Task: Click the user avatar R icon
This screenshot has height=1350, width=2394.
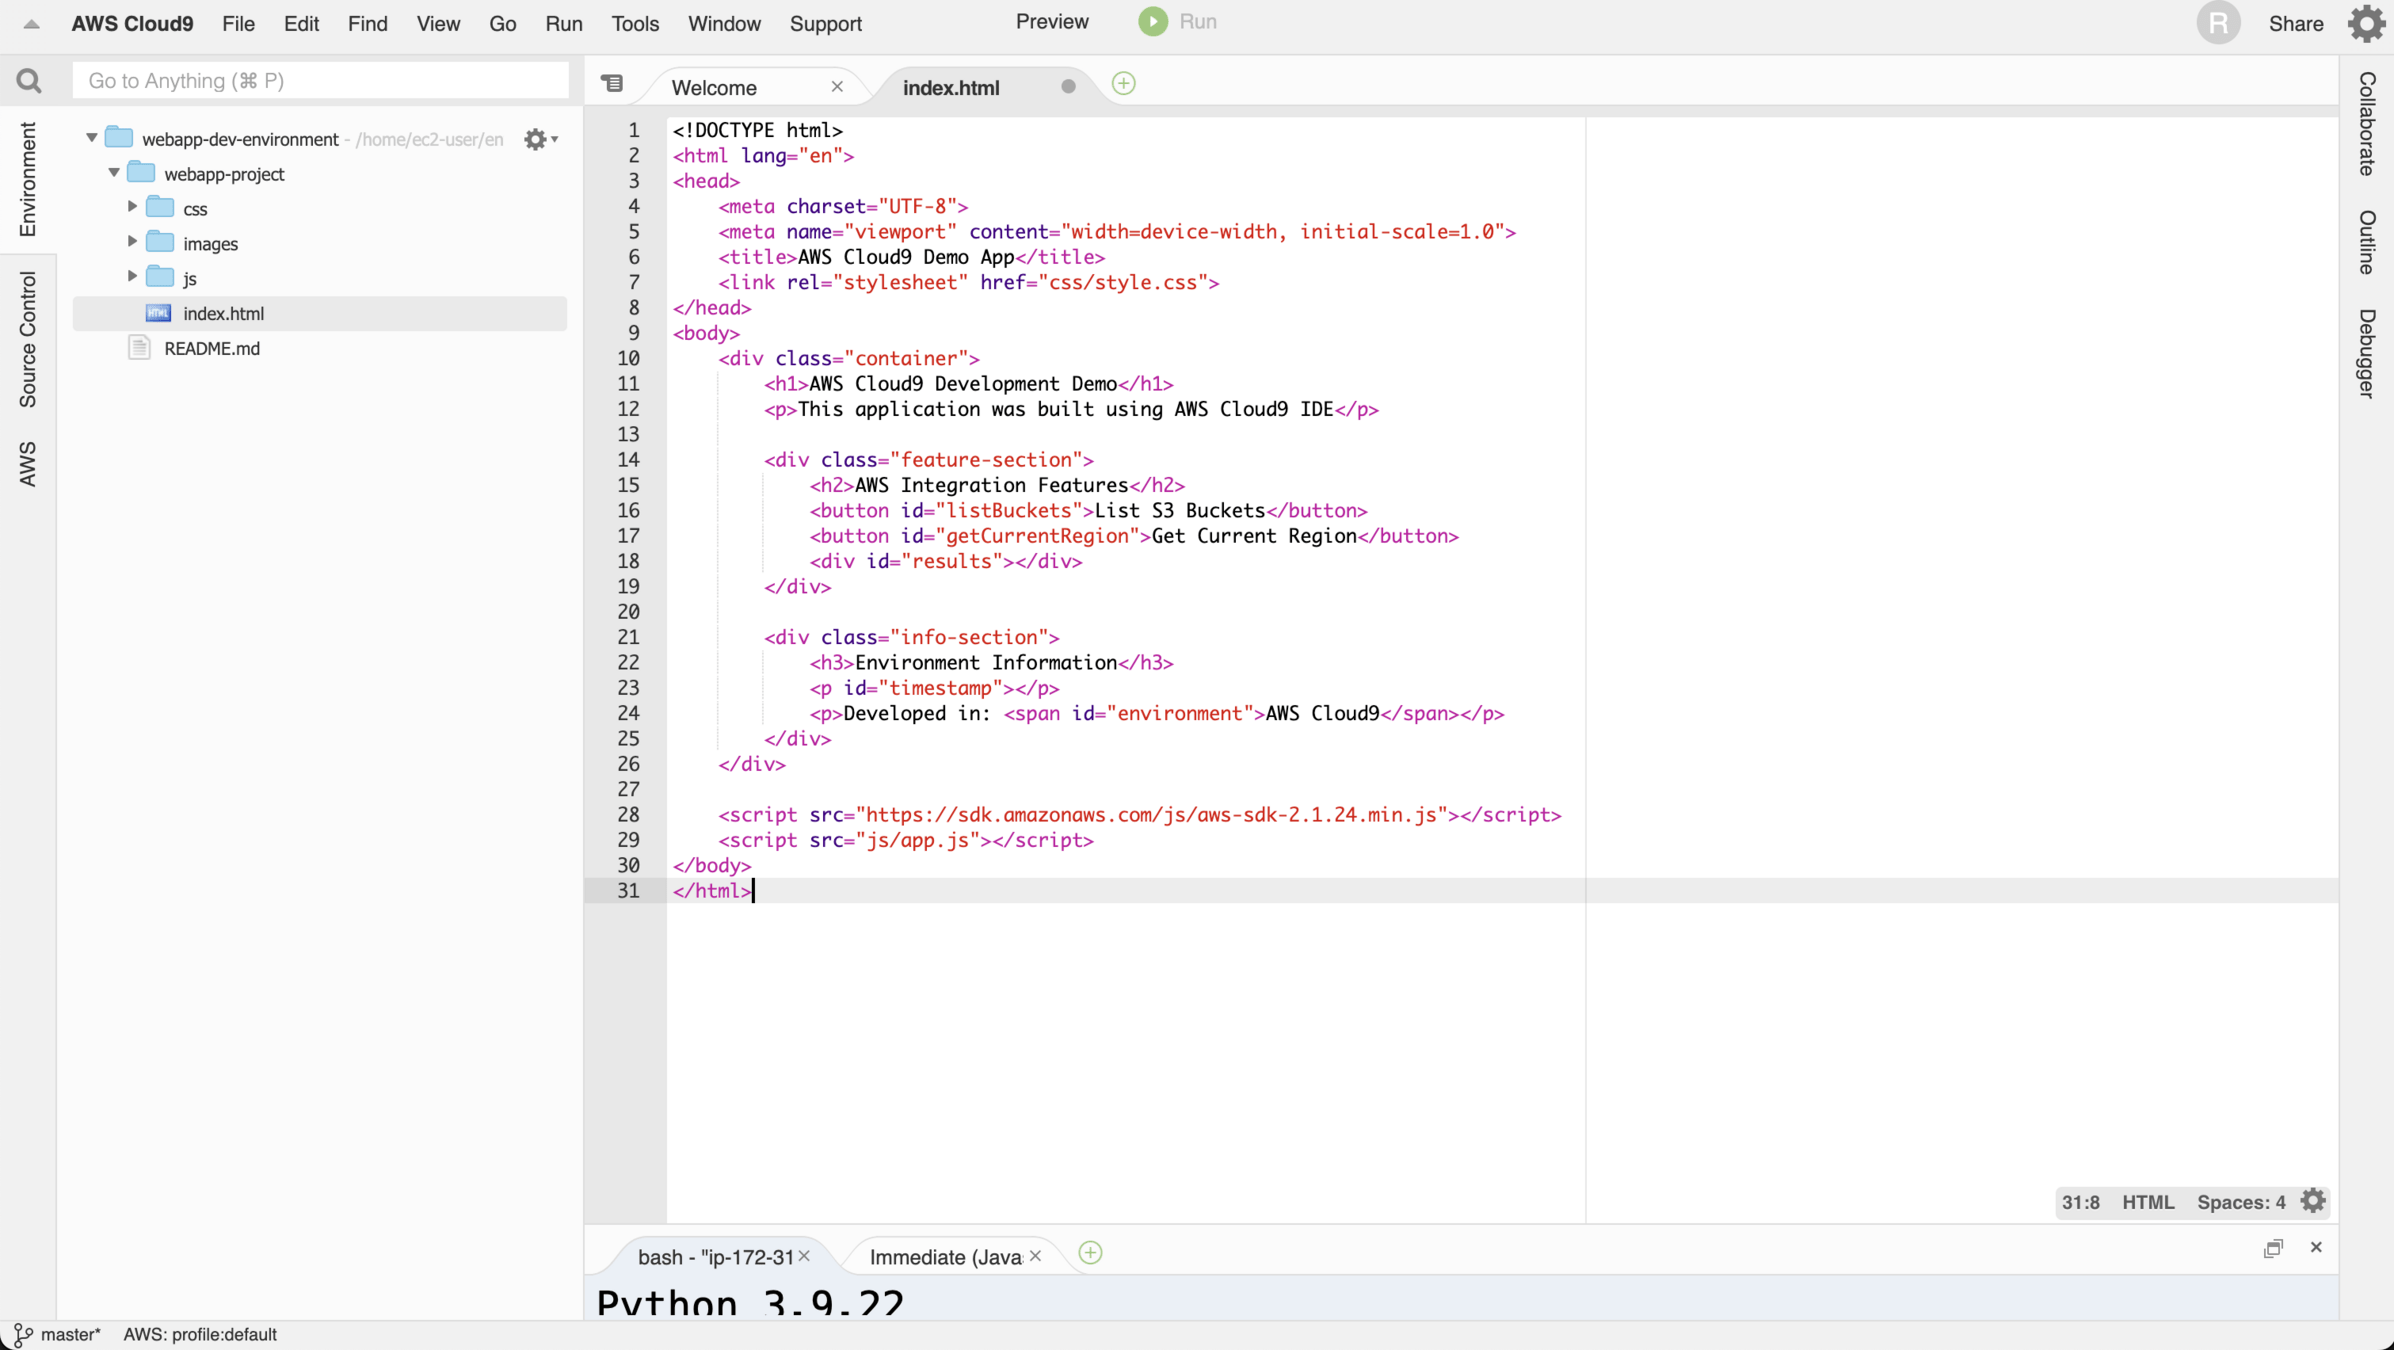Action: click(2217, 23)
